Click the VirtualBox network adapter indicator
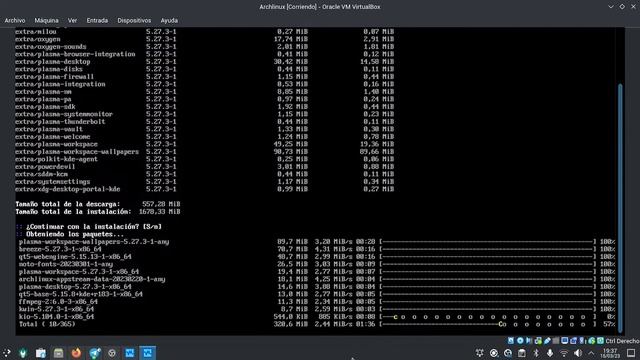The width and height of the screenshot is (640, 360). tap(538, 340)
